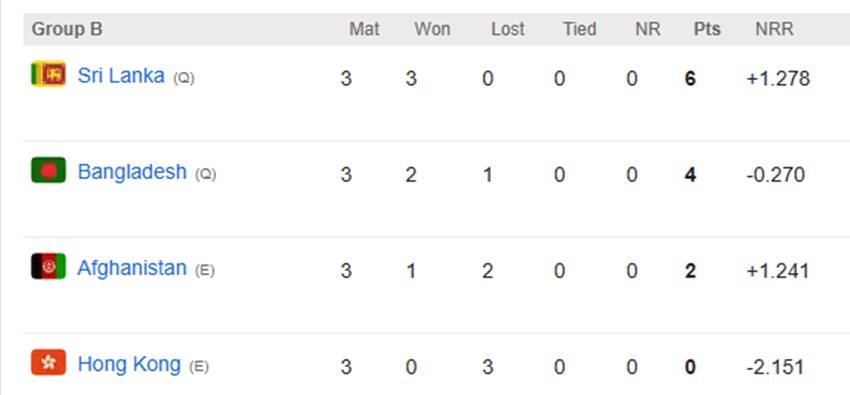Open the Sri Lanka team link
This screenshot has width=850, height=395.
pos(121,75)
